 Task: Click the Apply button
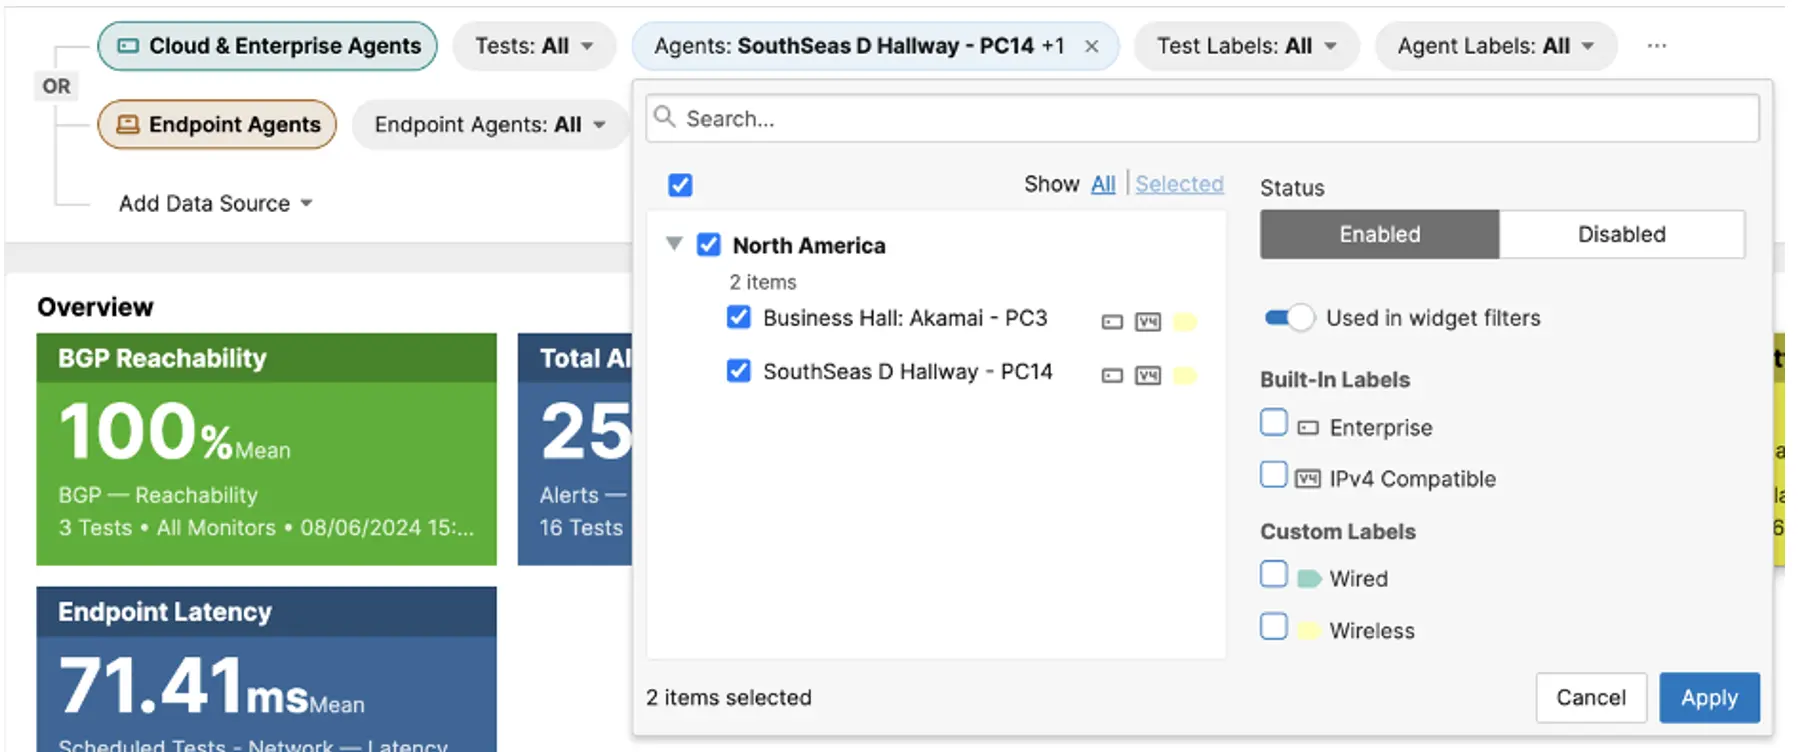1709,697
